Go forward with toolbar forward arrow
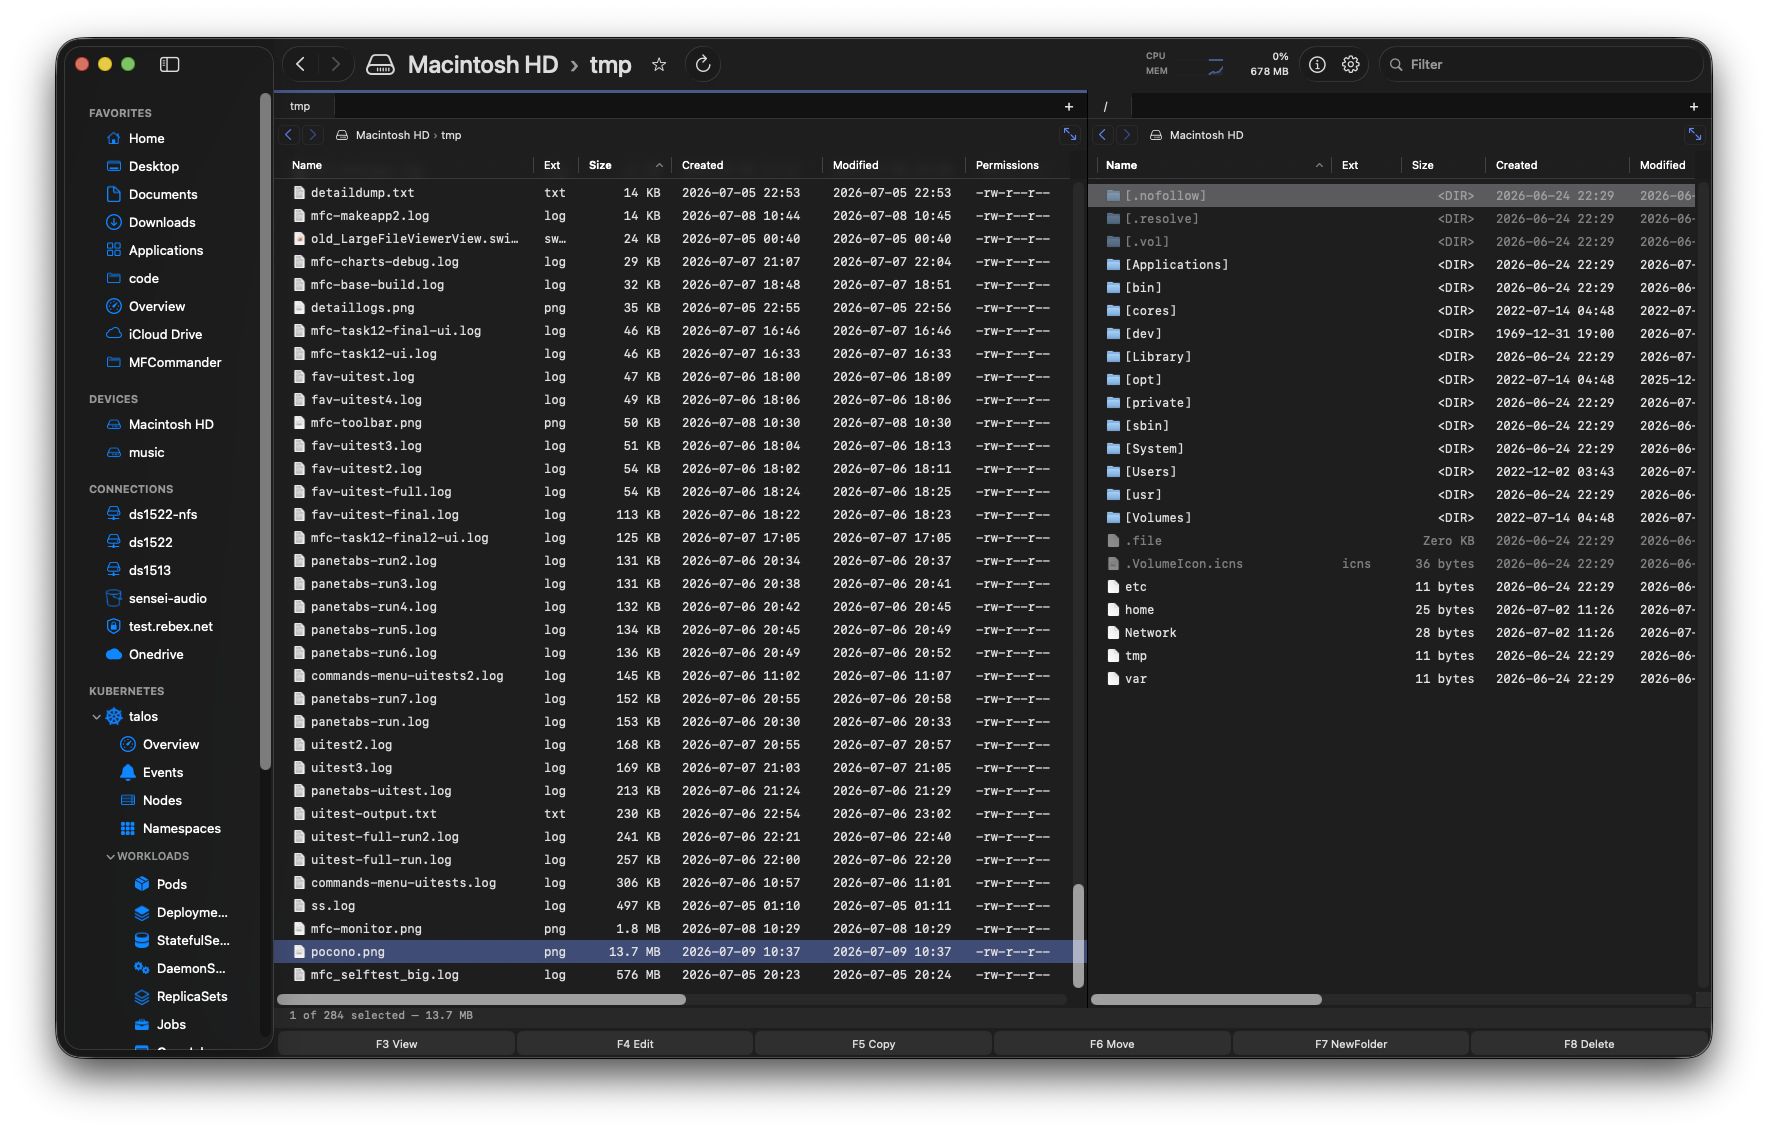Screen dimensions: 1768x1132 (335, 64)
